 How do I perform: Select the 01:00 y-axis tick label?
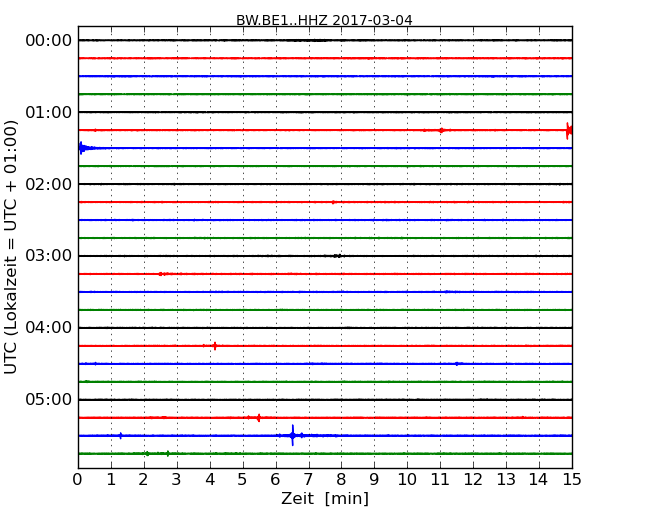pos(49,112)
